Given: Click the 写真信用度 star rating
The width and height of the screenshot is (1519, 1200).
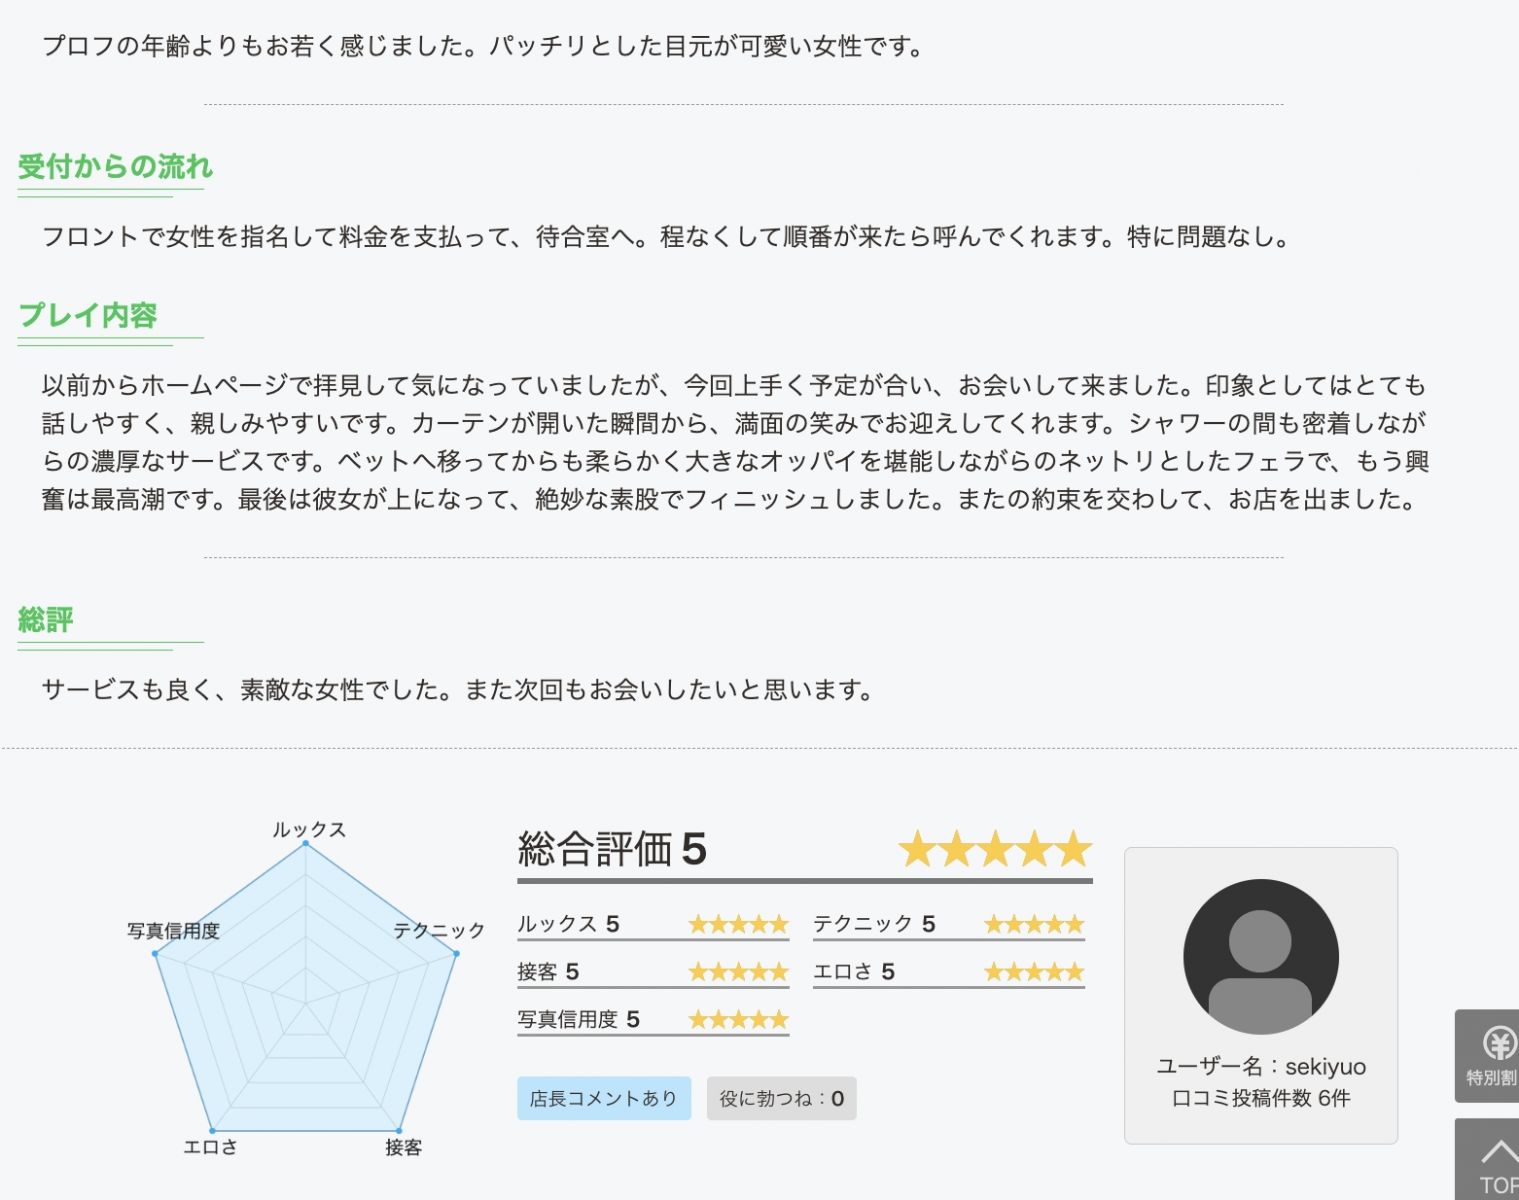Looking at the screenshot, I should coord(739,1020).
